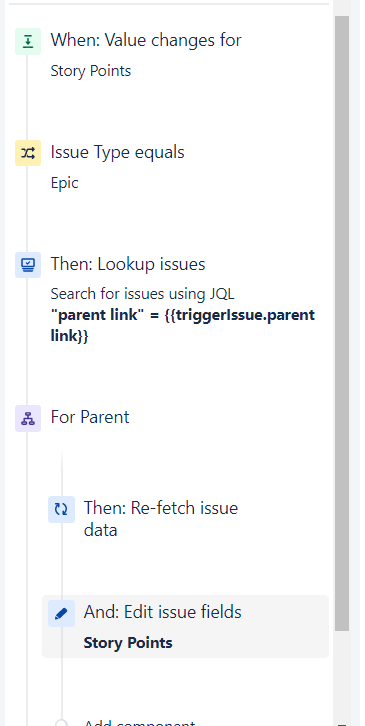Click the Add component label

tap(139, 722)
